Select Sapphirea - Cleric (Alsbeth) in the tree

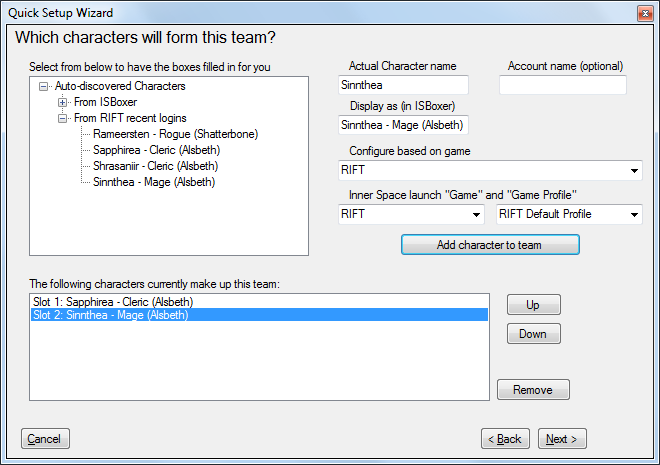[x=157, y=150]
